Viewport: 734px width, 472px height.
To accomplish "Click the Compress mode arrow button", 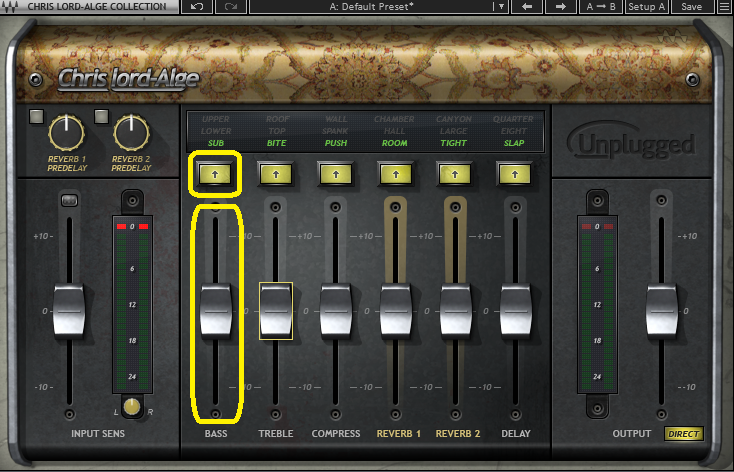I will click(335, 174).
